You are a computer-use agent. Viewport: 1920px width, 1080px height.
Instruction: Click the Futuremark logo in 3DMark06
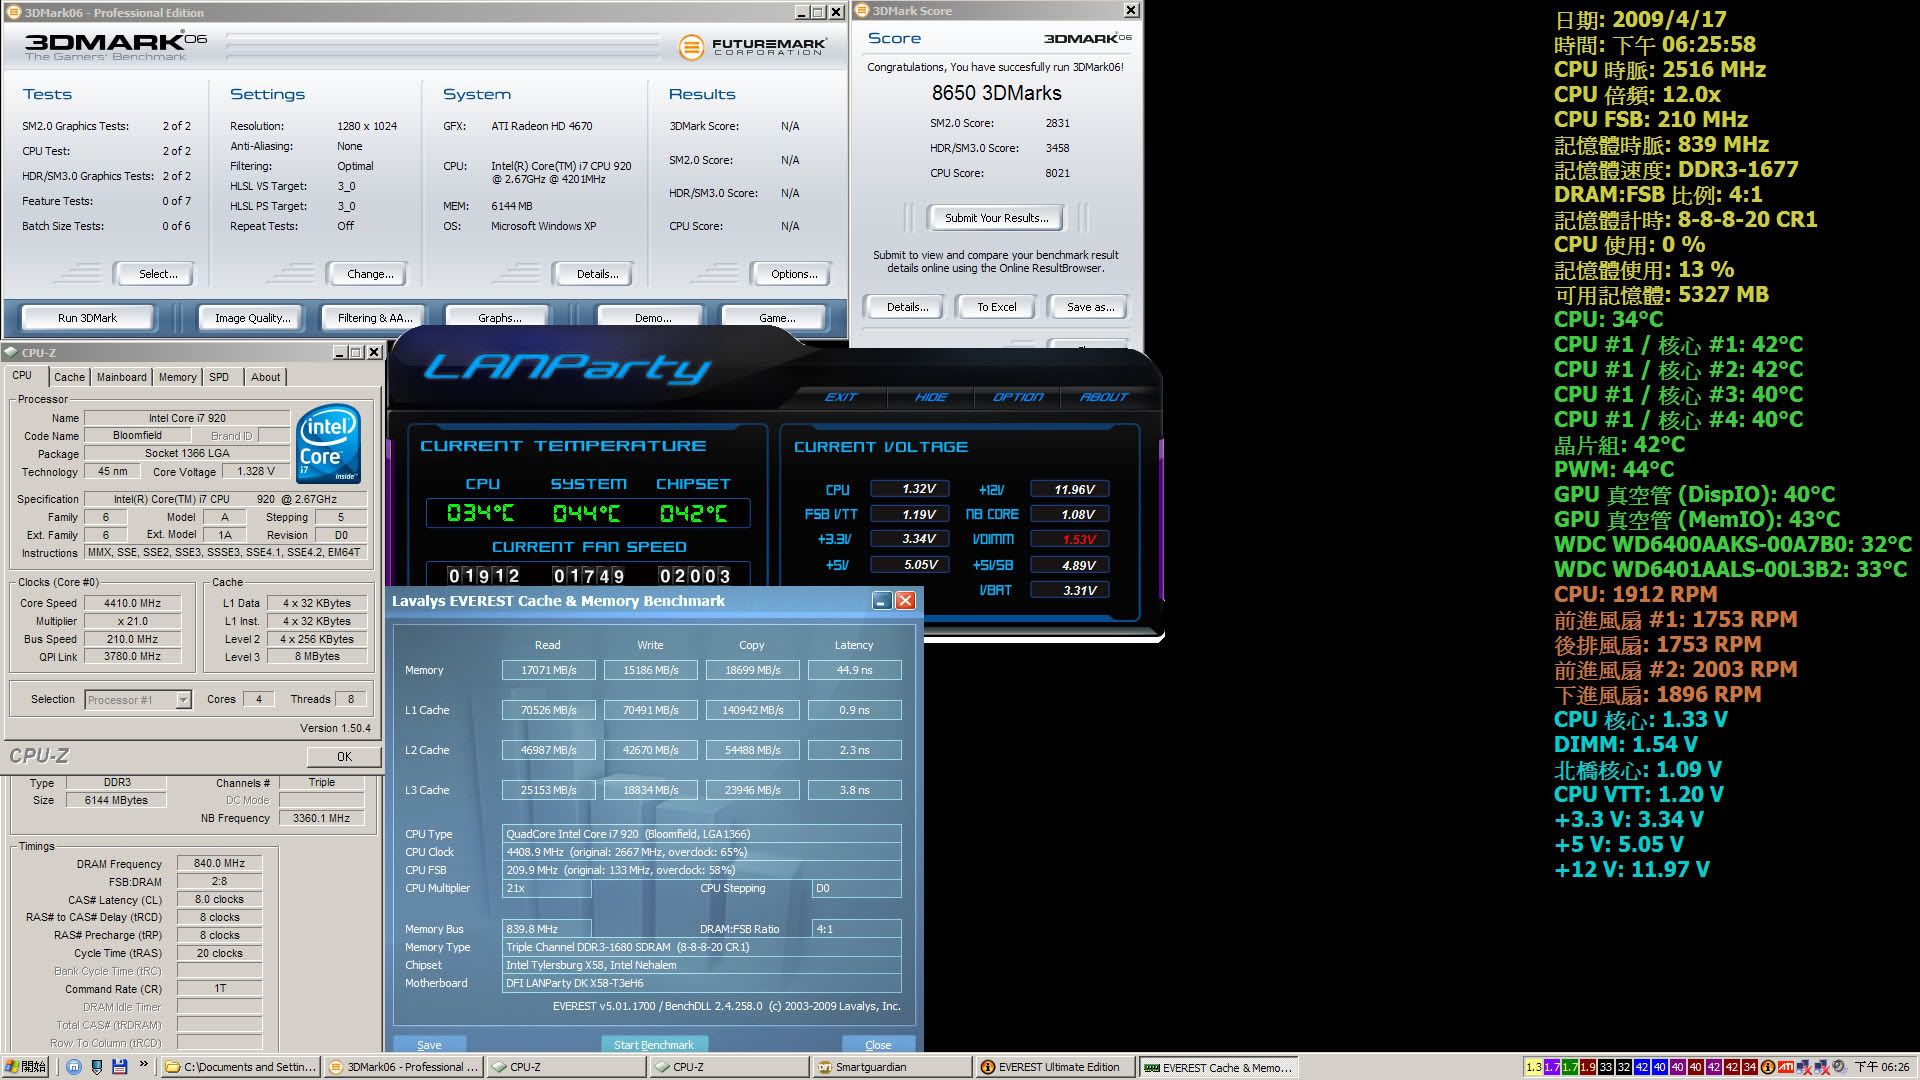click(752, 46)
